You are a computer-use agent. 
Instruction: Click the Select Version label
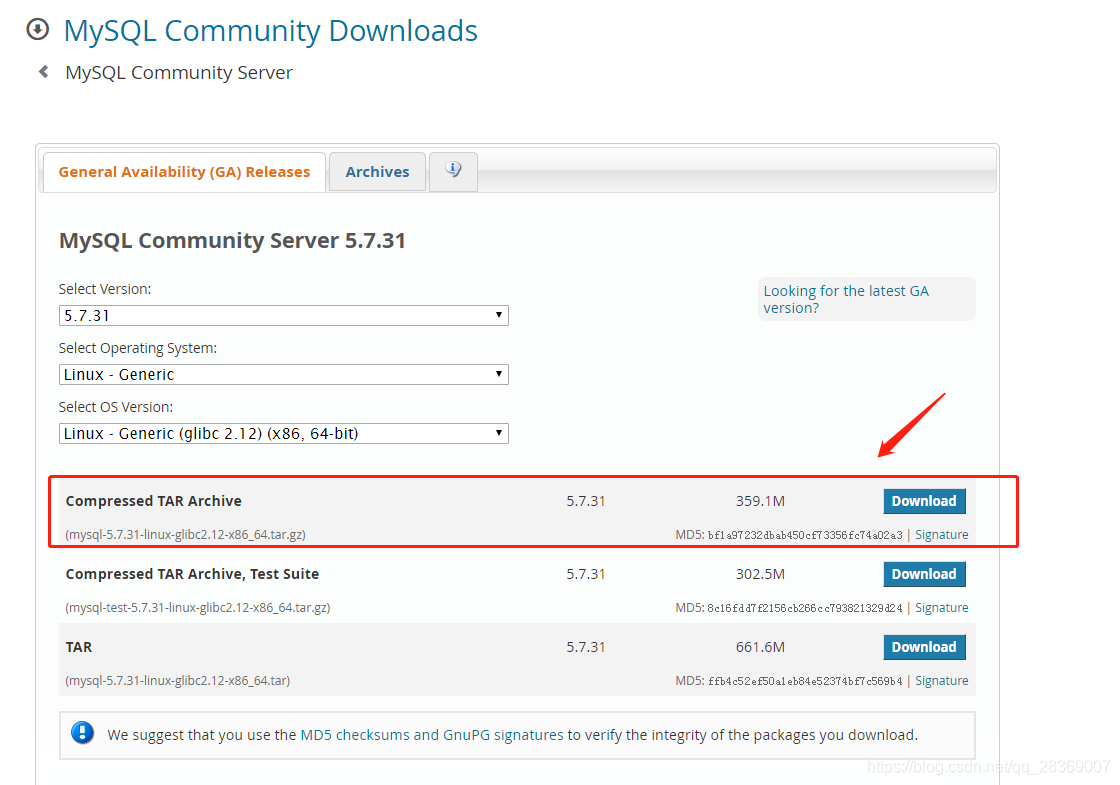(x=105, y=289)
